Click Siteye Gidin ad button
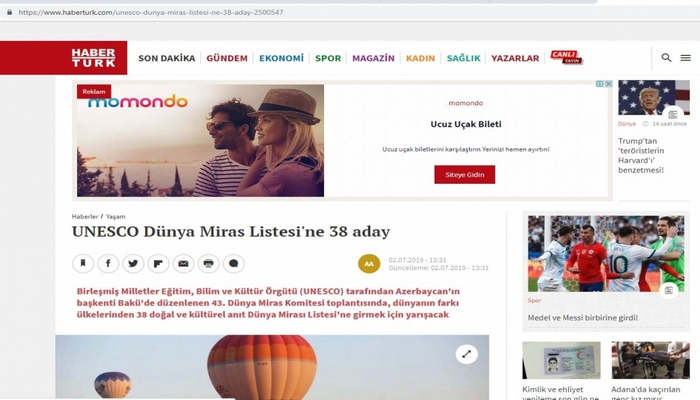 [465, 175]
